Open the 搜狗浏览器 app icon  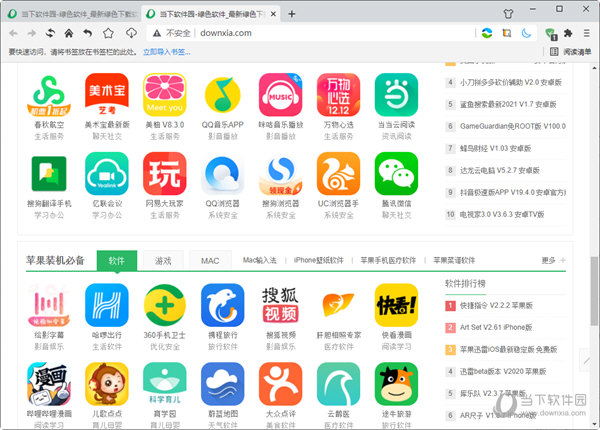tap(280, 174)
